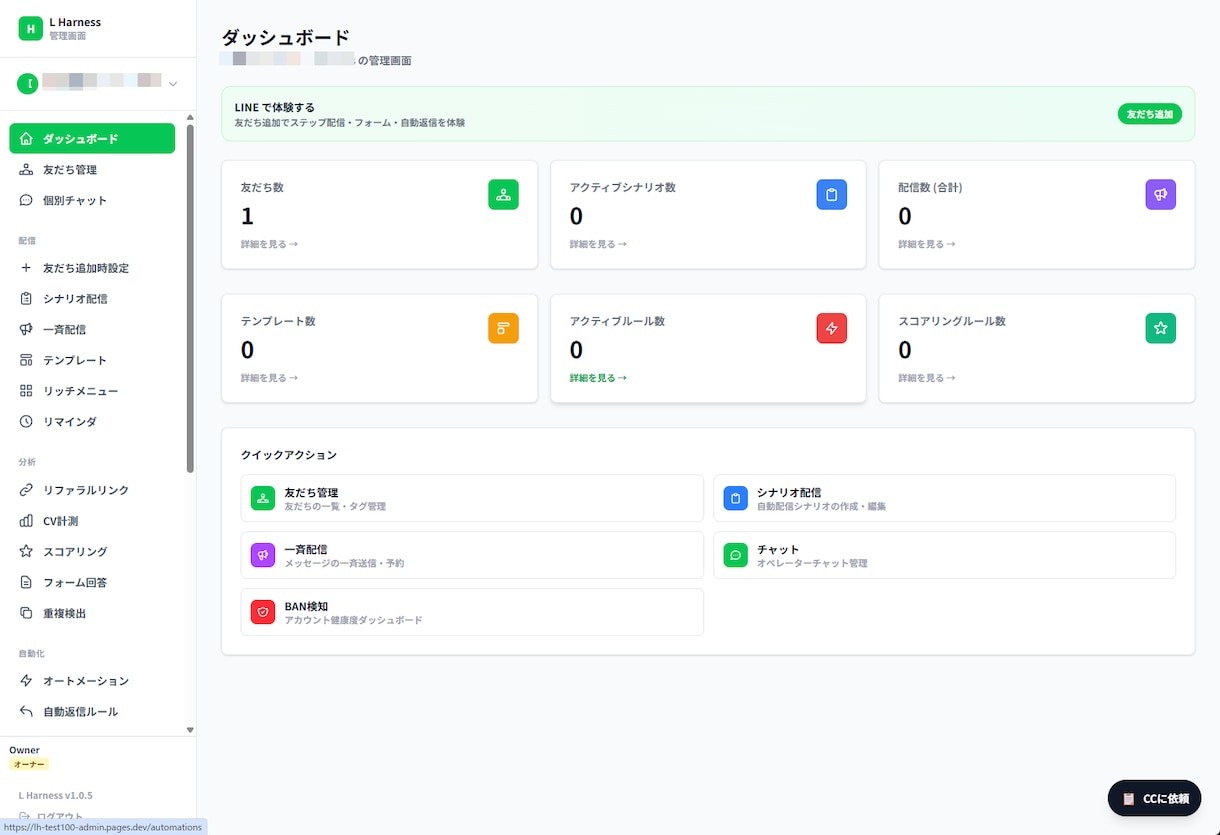Click the blue シナリオ配信 quick action icon
The width and height of the screenshot is (1220, 835).
coord(735,498)
